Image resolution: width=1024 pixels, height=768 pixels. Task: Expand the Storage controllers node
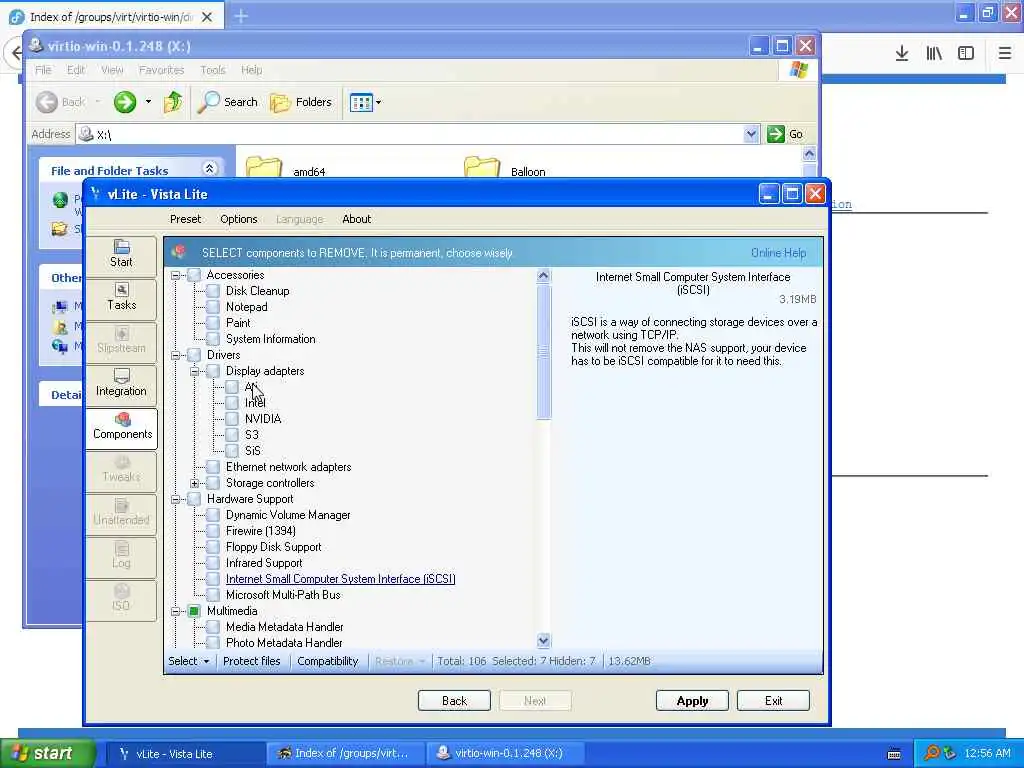click(x=194, y=483)
